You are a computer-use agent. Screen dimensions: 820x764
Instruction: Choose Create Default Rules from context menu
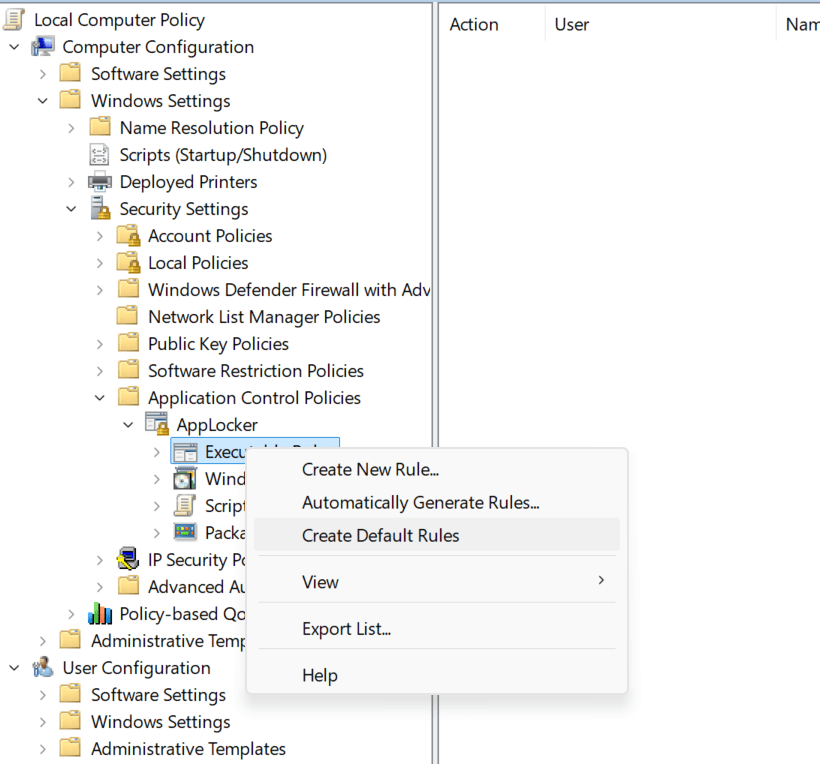click(380, 535)
